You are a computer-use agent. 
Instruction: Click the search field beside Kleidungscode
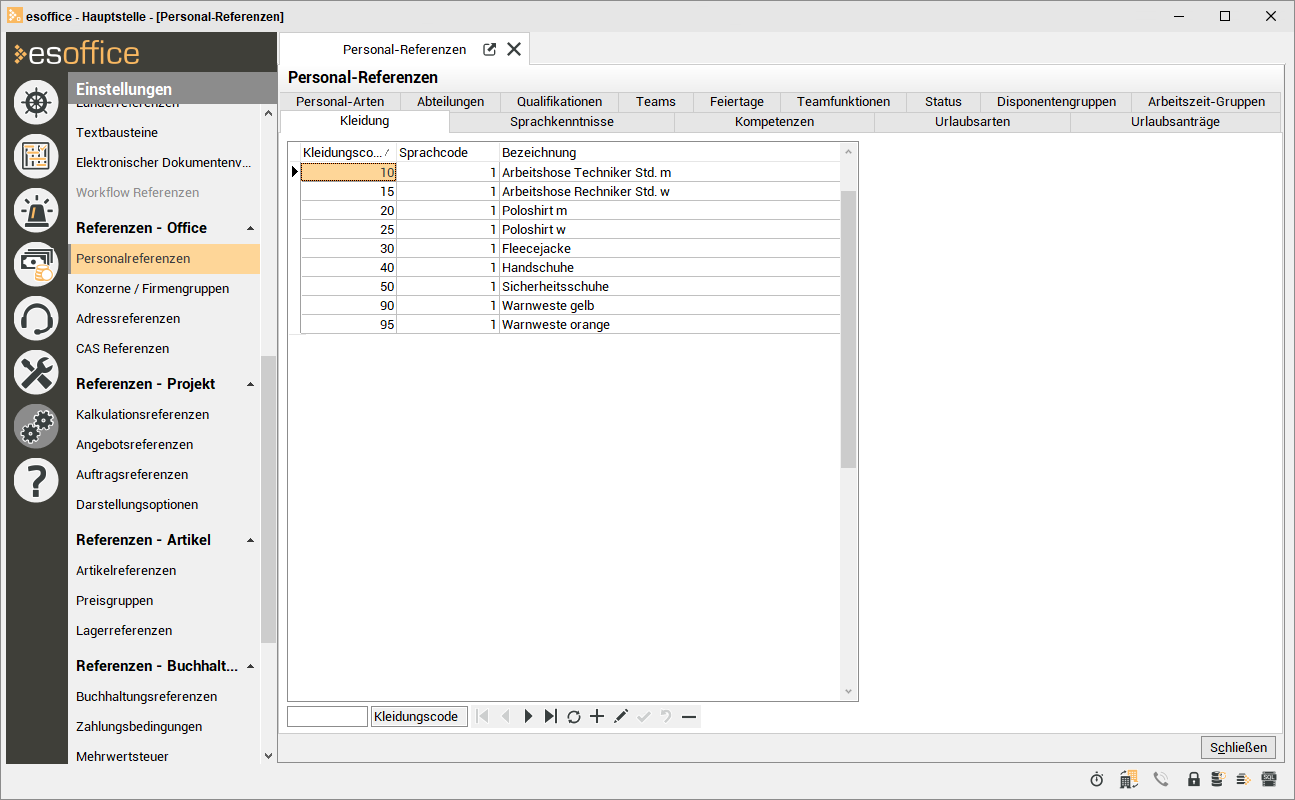point(327,716)
